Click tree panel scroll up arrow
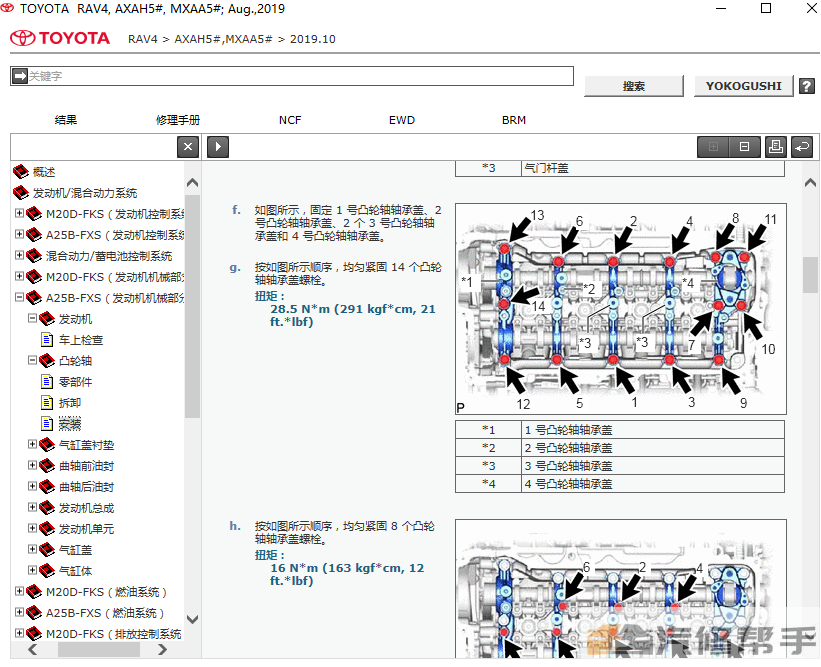Image resolution: width=821 pixels, height=667 pixels. click(x=192, y=183)
